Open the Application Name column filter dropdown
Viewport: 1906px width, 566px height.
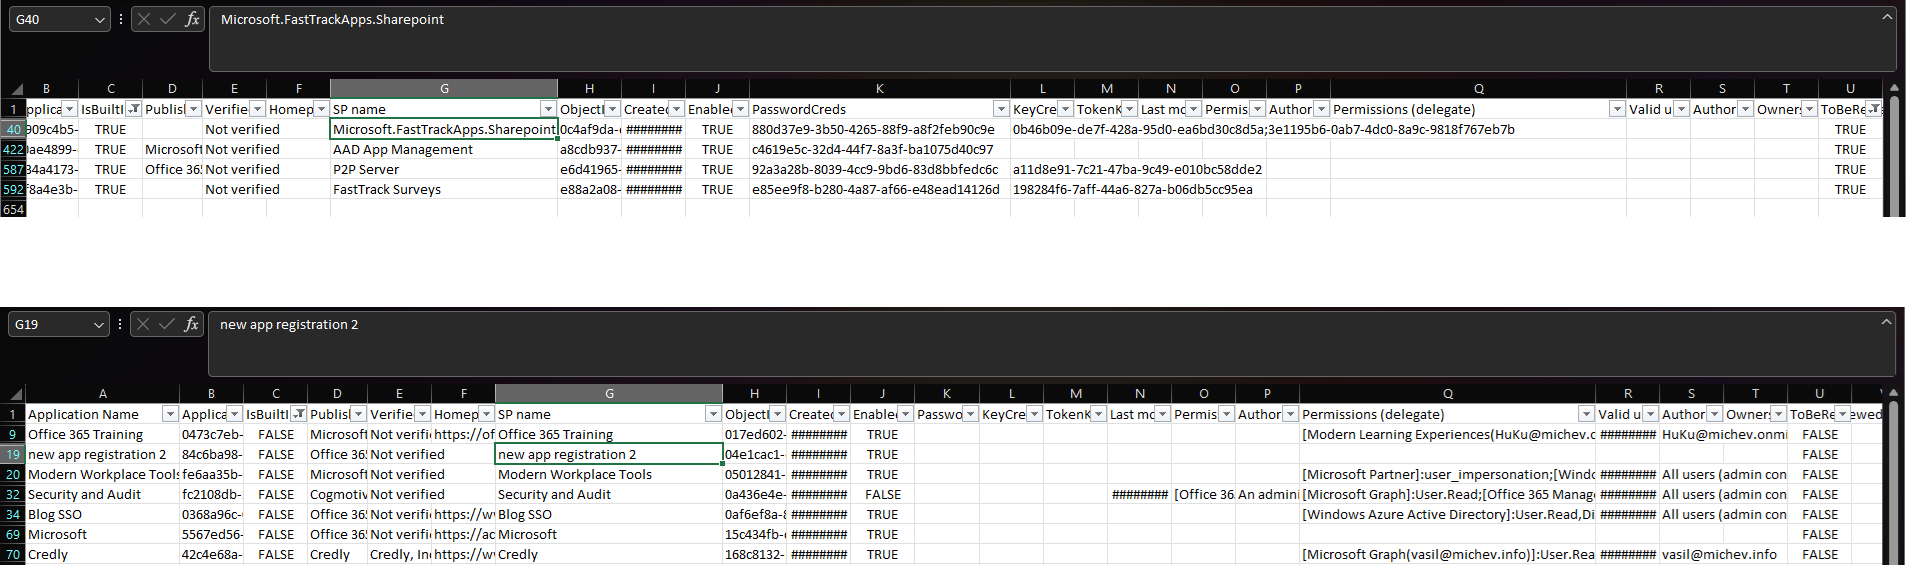point(170,414)
